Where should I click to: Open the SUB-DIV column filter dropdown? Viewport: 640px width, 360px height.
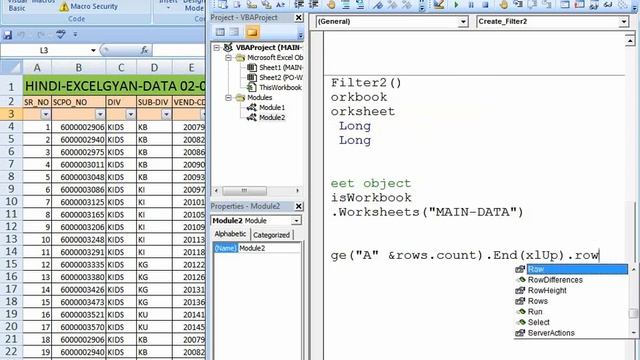coord(166,115)
